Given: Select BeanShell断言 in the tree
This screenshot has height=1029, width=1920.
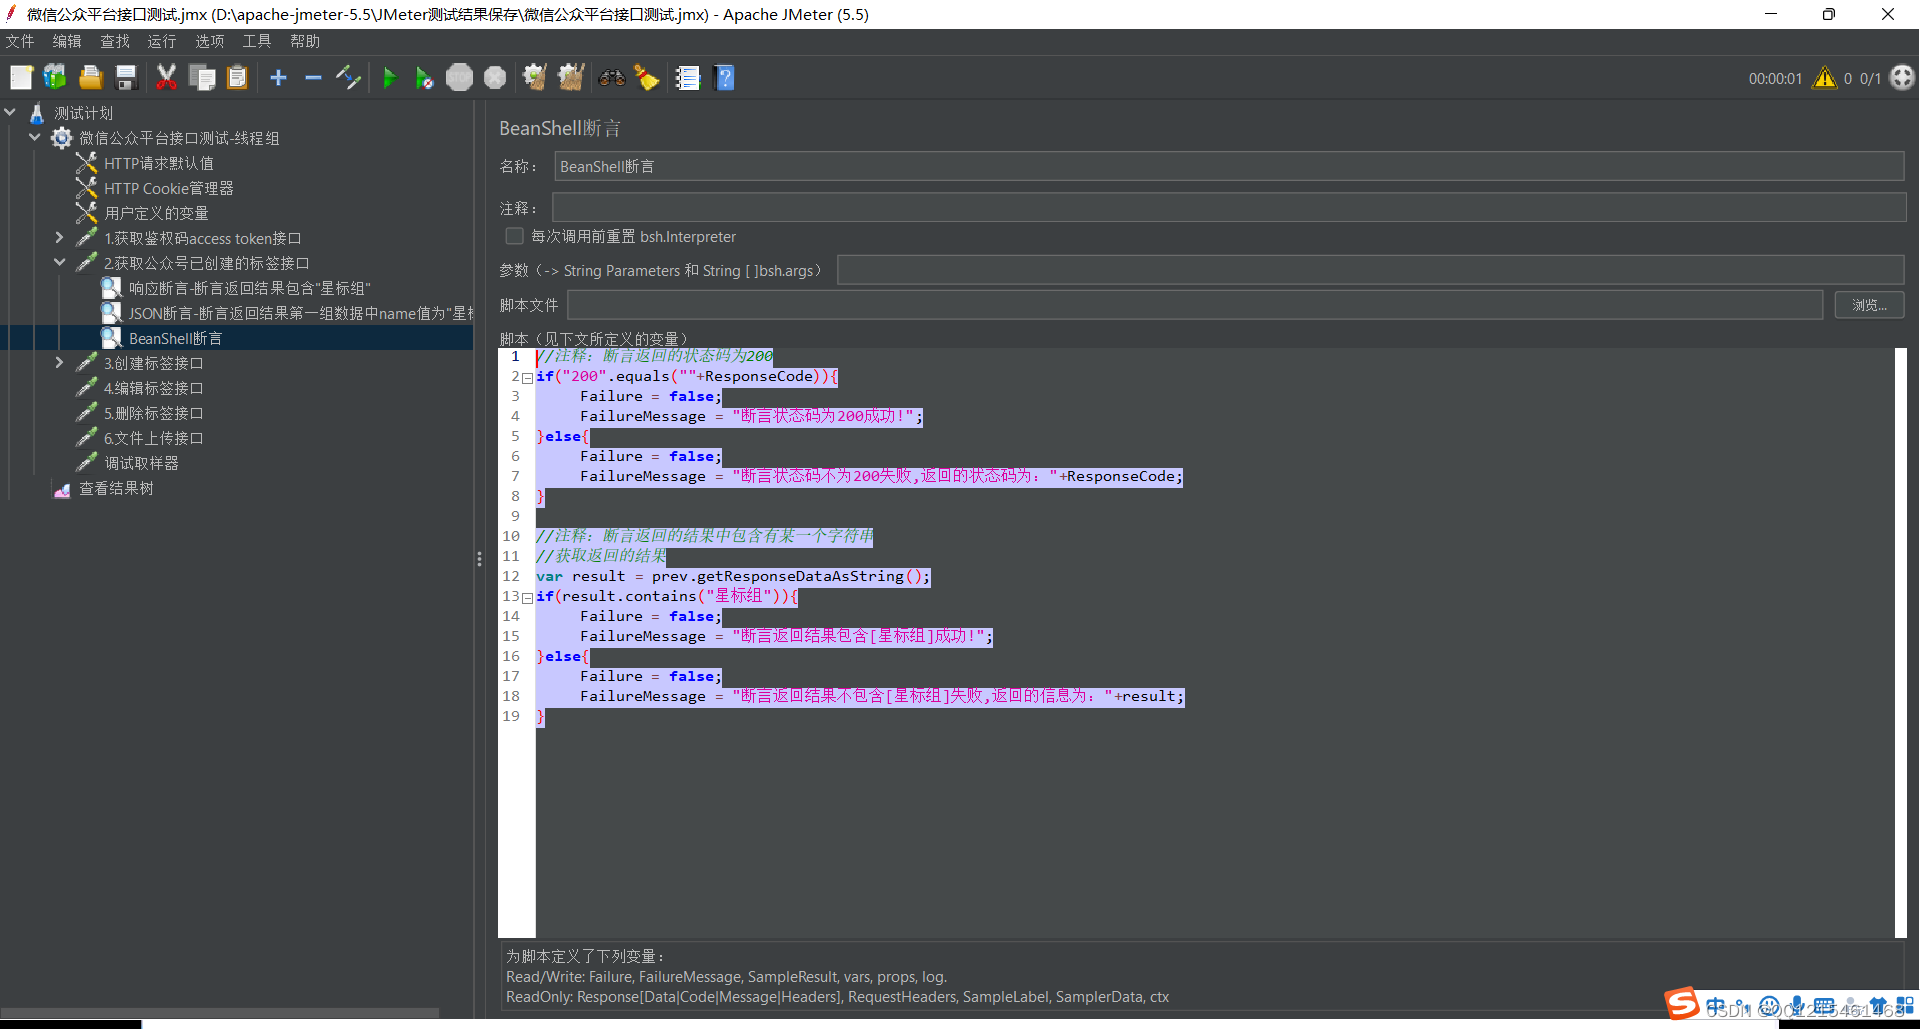Looking at the screenshot, I should coord(176,338).
